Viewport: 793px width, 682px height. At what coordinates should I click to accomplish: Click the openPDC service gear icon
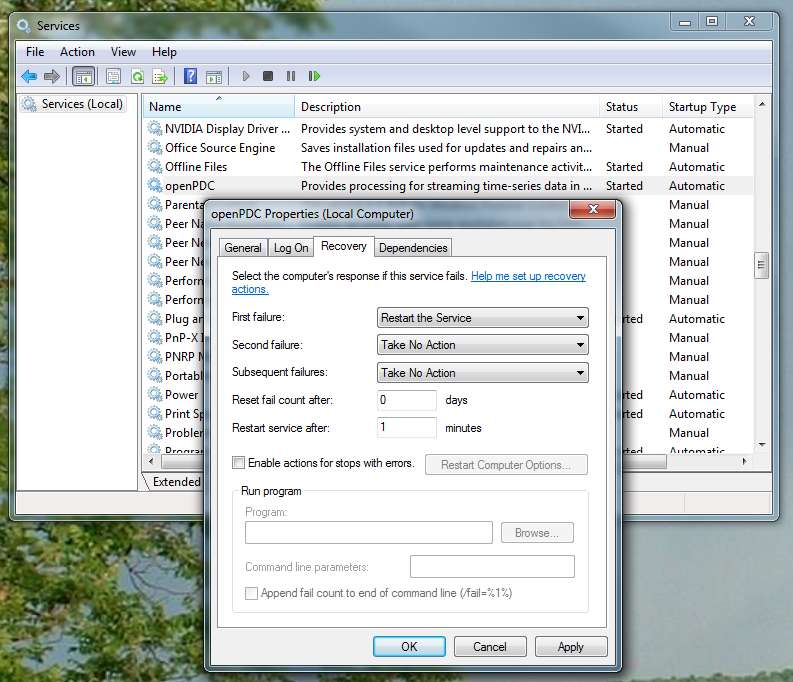point(155,185)
